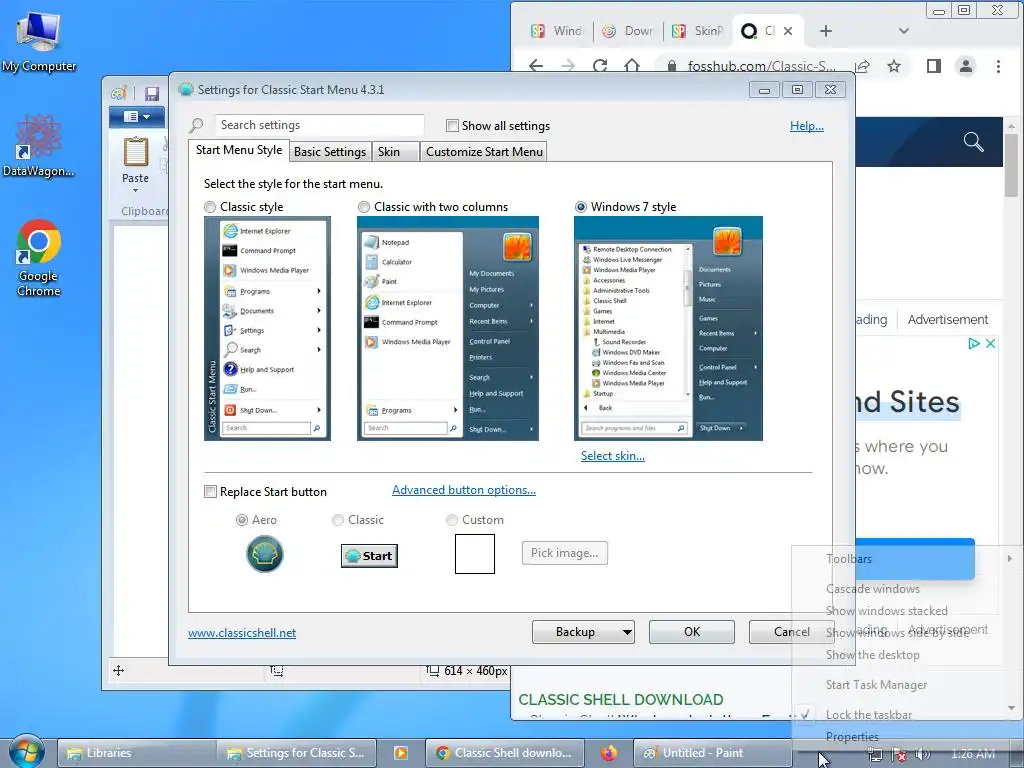Screen dimensions: 1024x768
Task: Open Customize Start Menu tab
Action: pyautogui.click(x=484, y=152)
